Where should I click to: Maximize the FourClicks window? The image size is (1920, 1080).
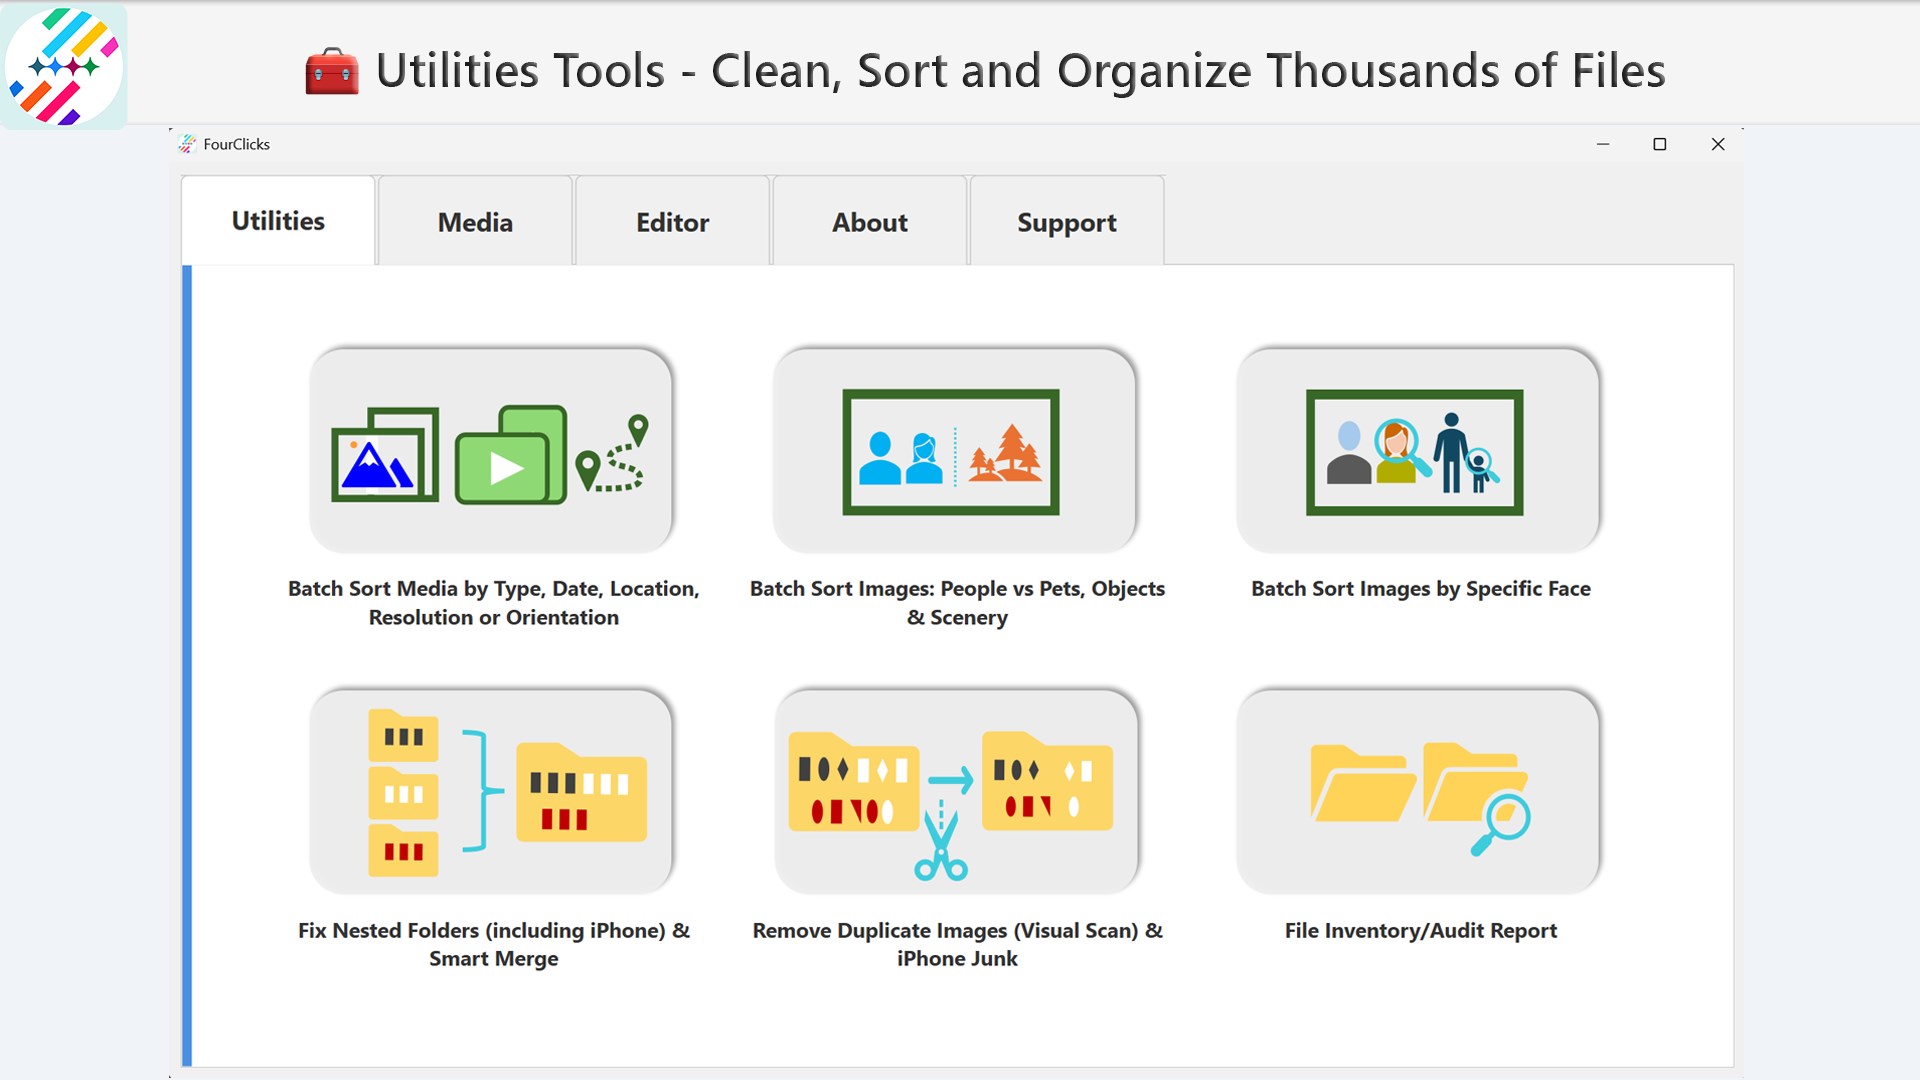click(x=1659, y=144)
